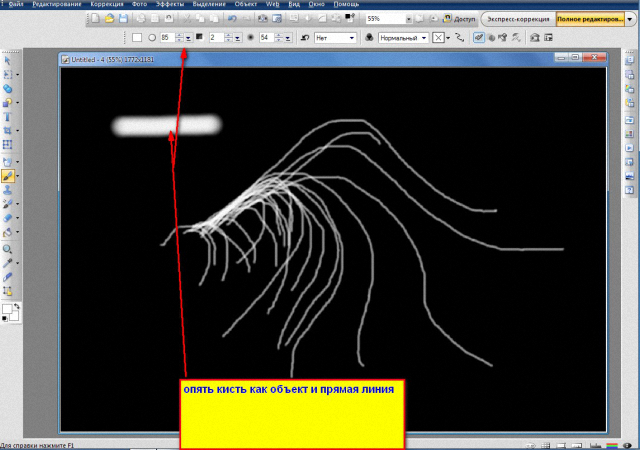Select the Eraser tool
Viewport: 640px width, 450px height.
pyautogui.click(x=7, y=218)
